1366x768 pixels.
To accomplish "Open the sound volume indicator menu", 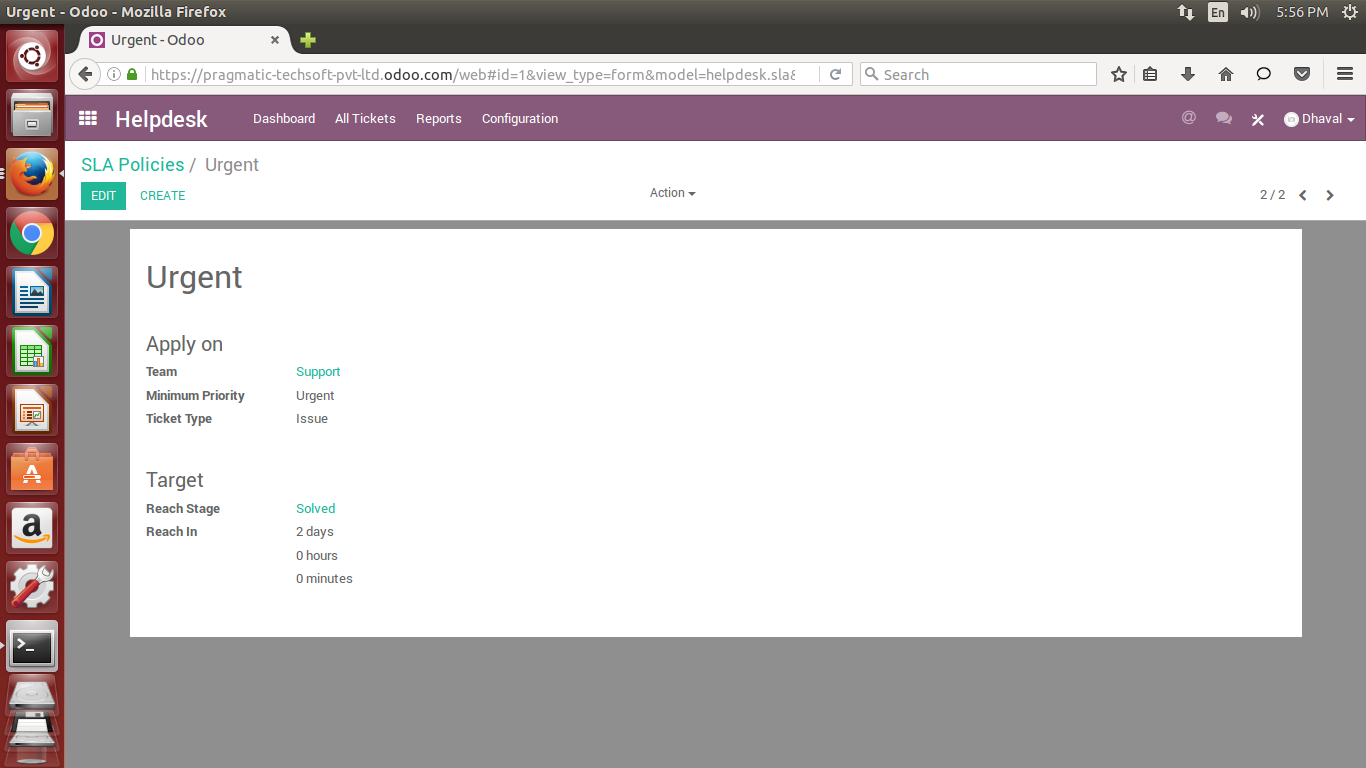I will tap(1249, 12).
